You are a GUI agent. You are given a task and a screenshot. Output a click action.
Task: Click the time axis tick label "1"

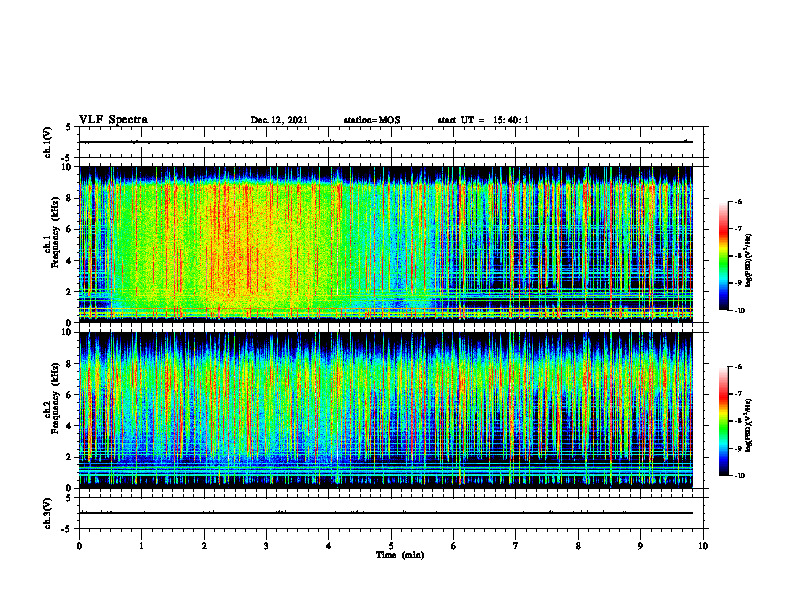[x=141, y=546]
